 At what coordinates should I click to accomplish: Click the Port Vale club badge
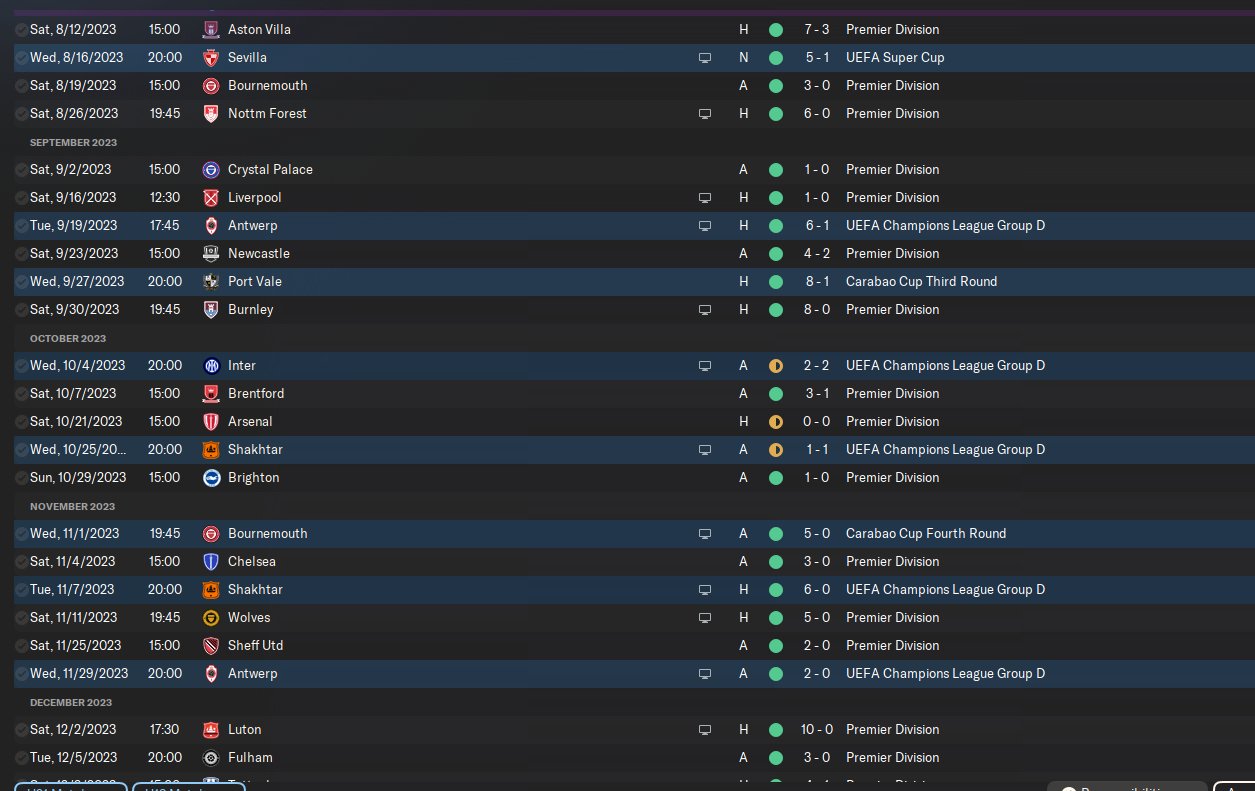click(210, 282)
